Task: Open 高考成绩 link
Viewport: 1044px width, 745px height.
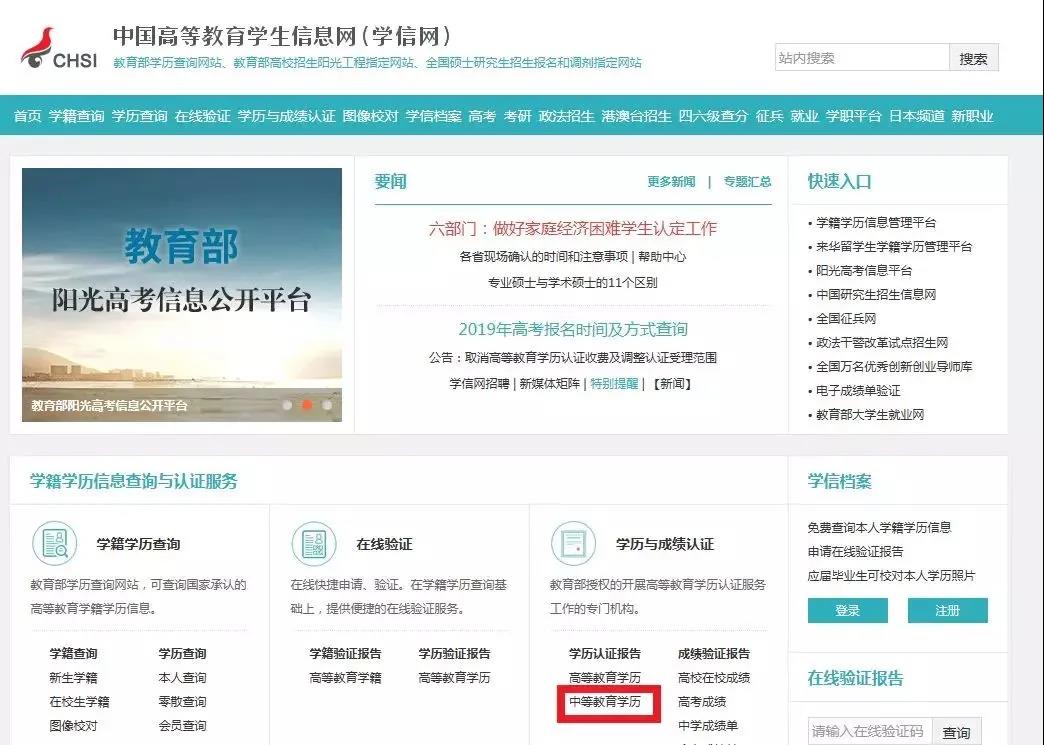Action: (x=702, y=702)
